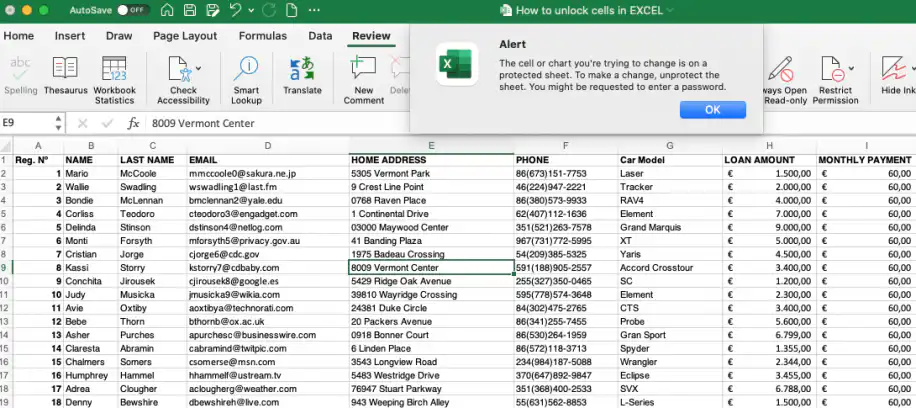Click the Save As icon with pencil
Image resolution: width=916 pixels, height=408 pixels.
213,11
